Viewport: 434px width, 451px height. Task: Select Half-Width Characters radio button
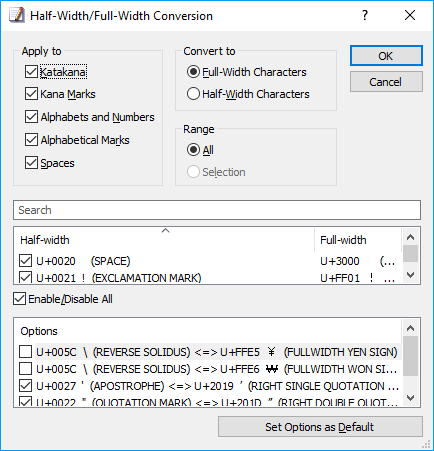(193, 94)
